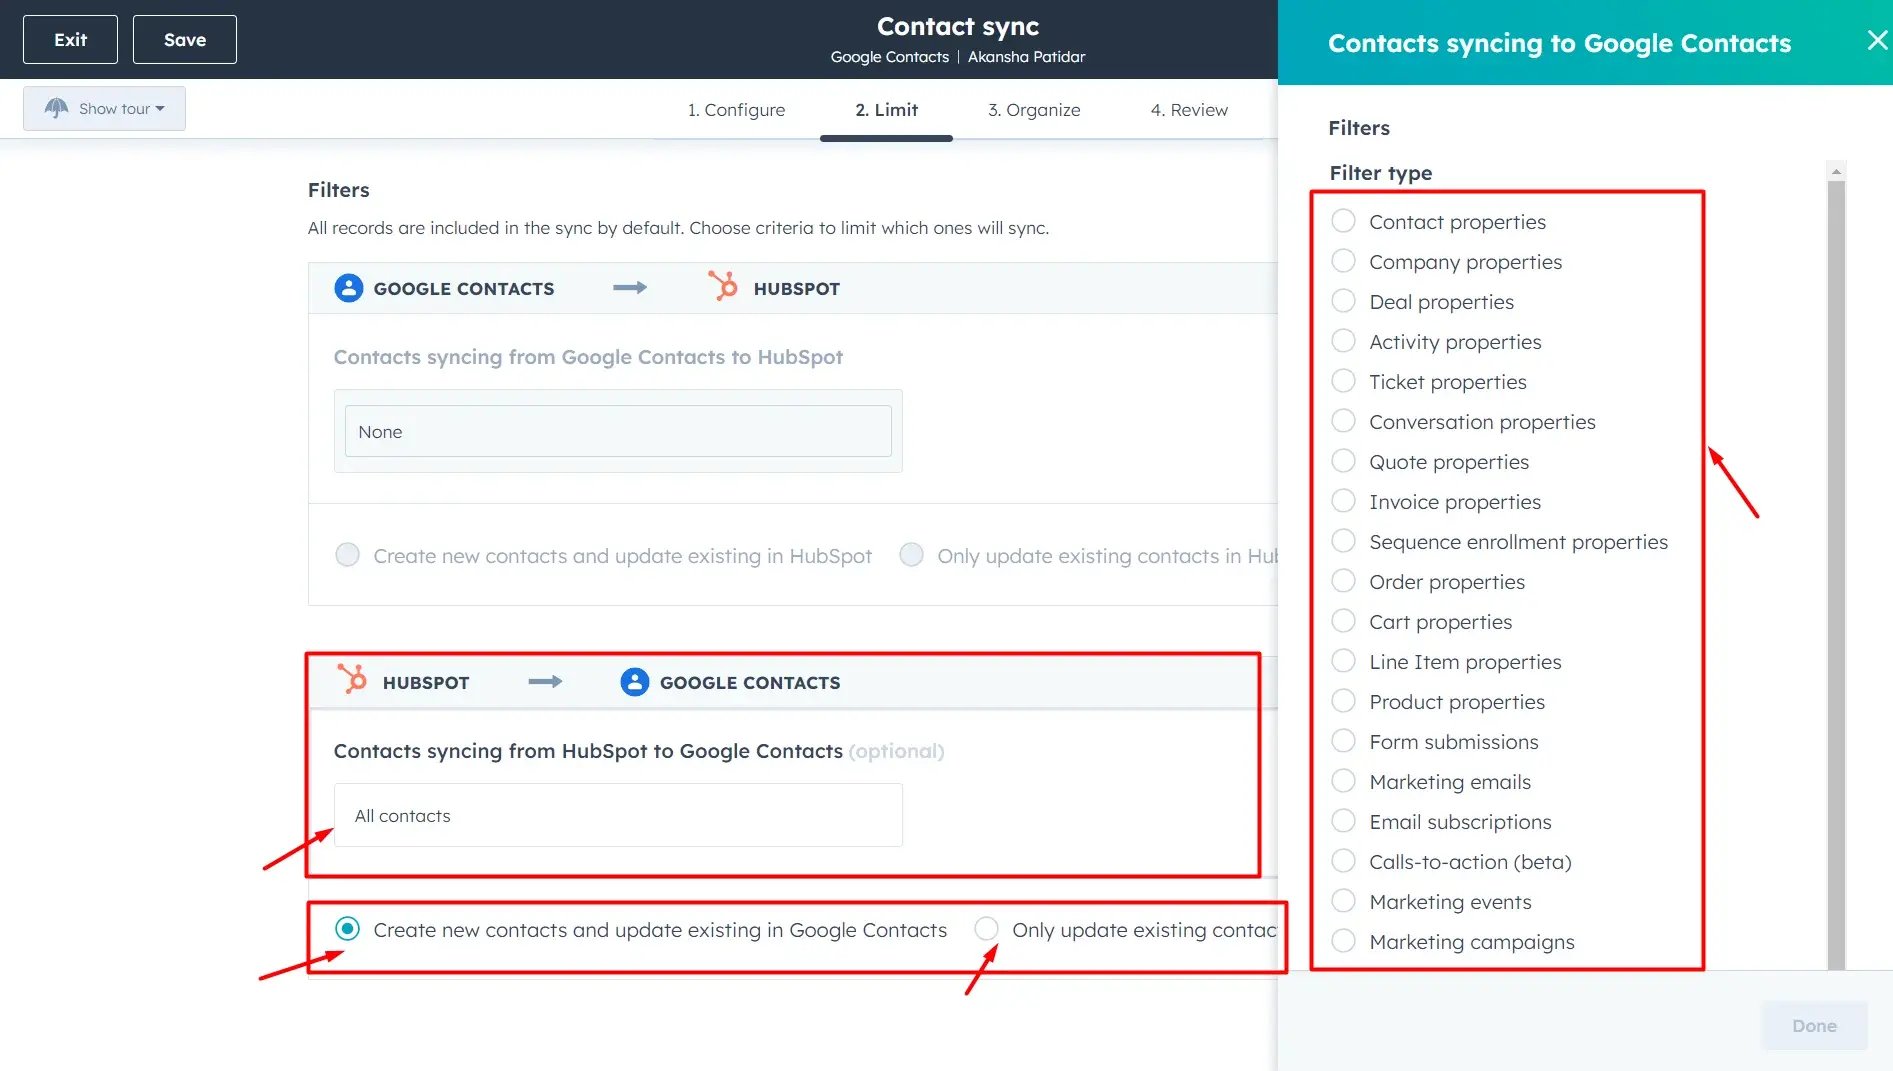Image resolution: width=1893 pixels, height=1071 pixels.
Task: Click the umbrella icon beside Show tour
Action: [57, 108]
